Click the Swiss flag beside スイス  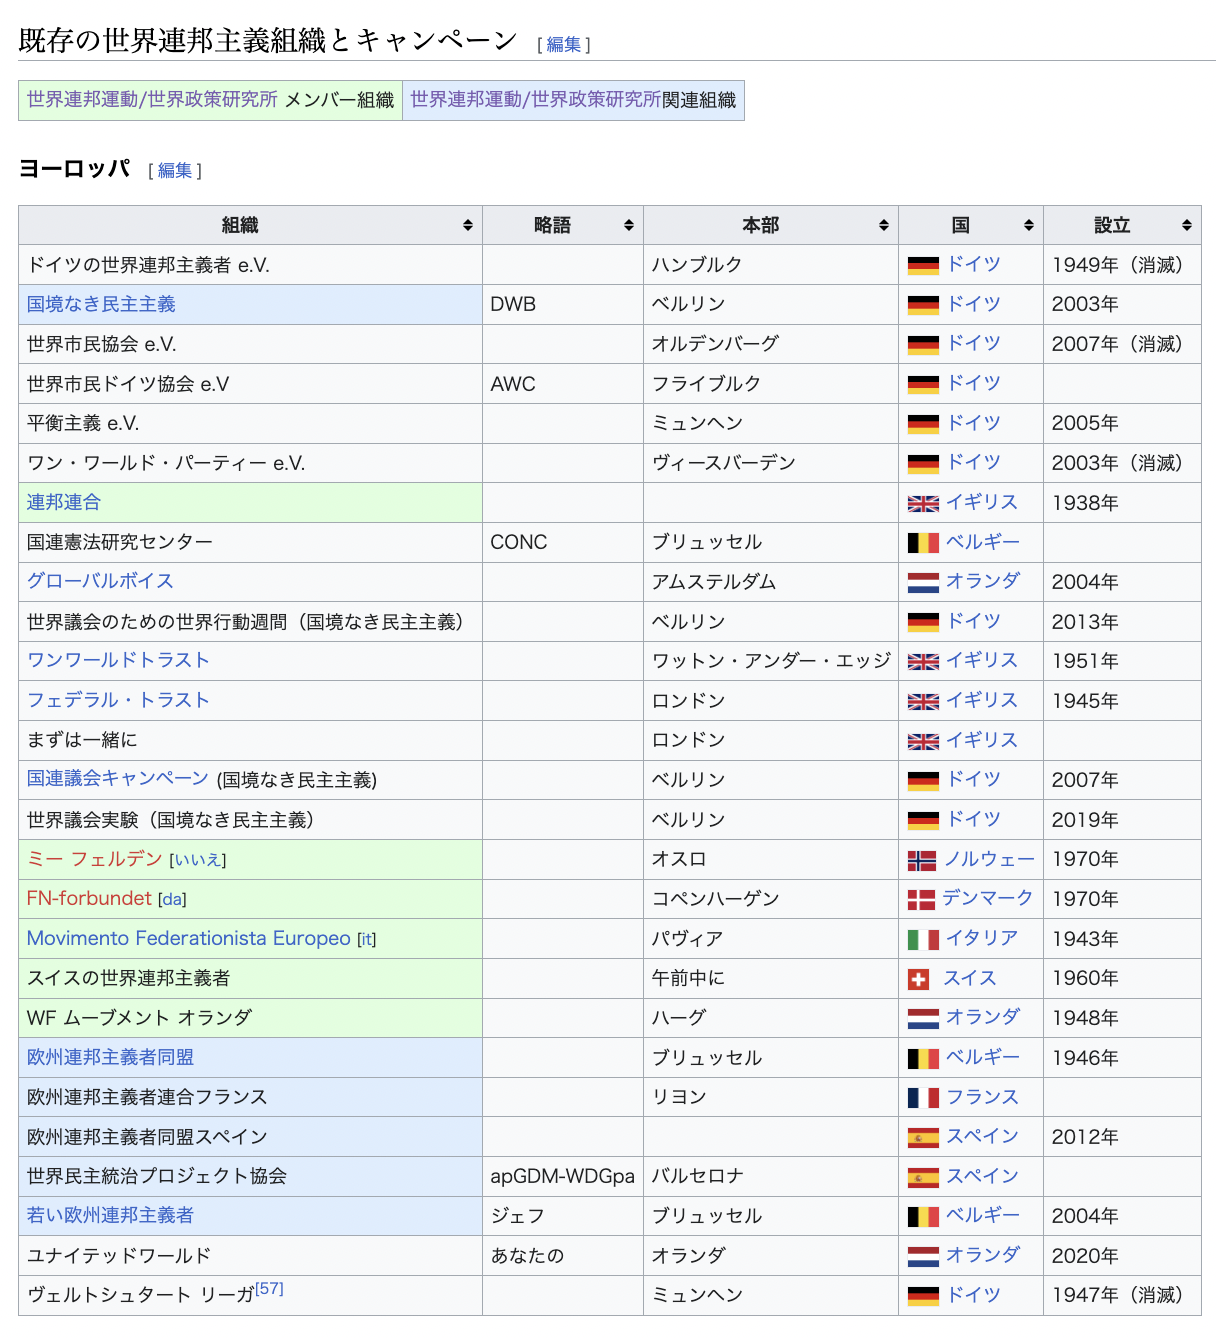[x=918, y=979]
